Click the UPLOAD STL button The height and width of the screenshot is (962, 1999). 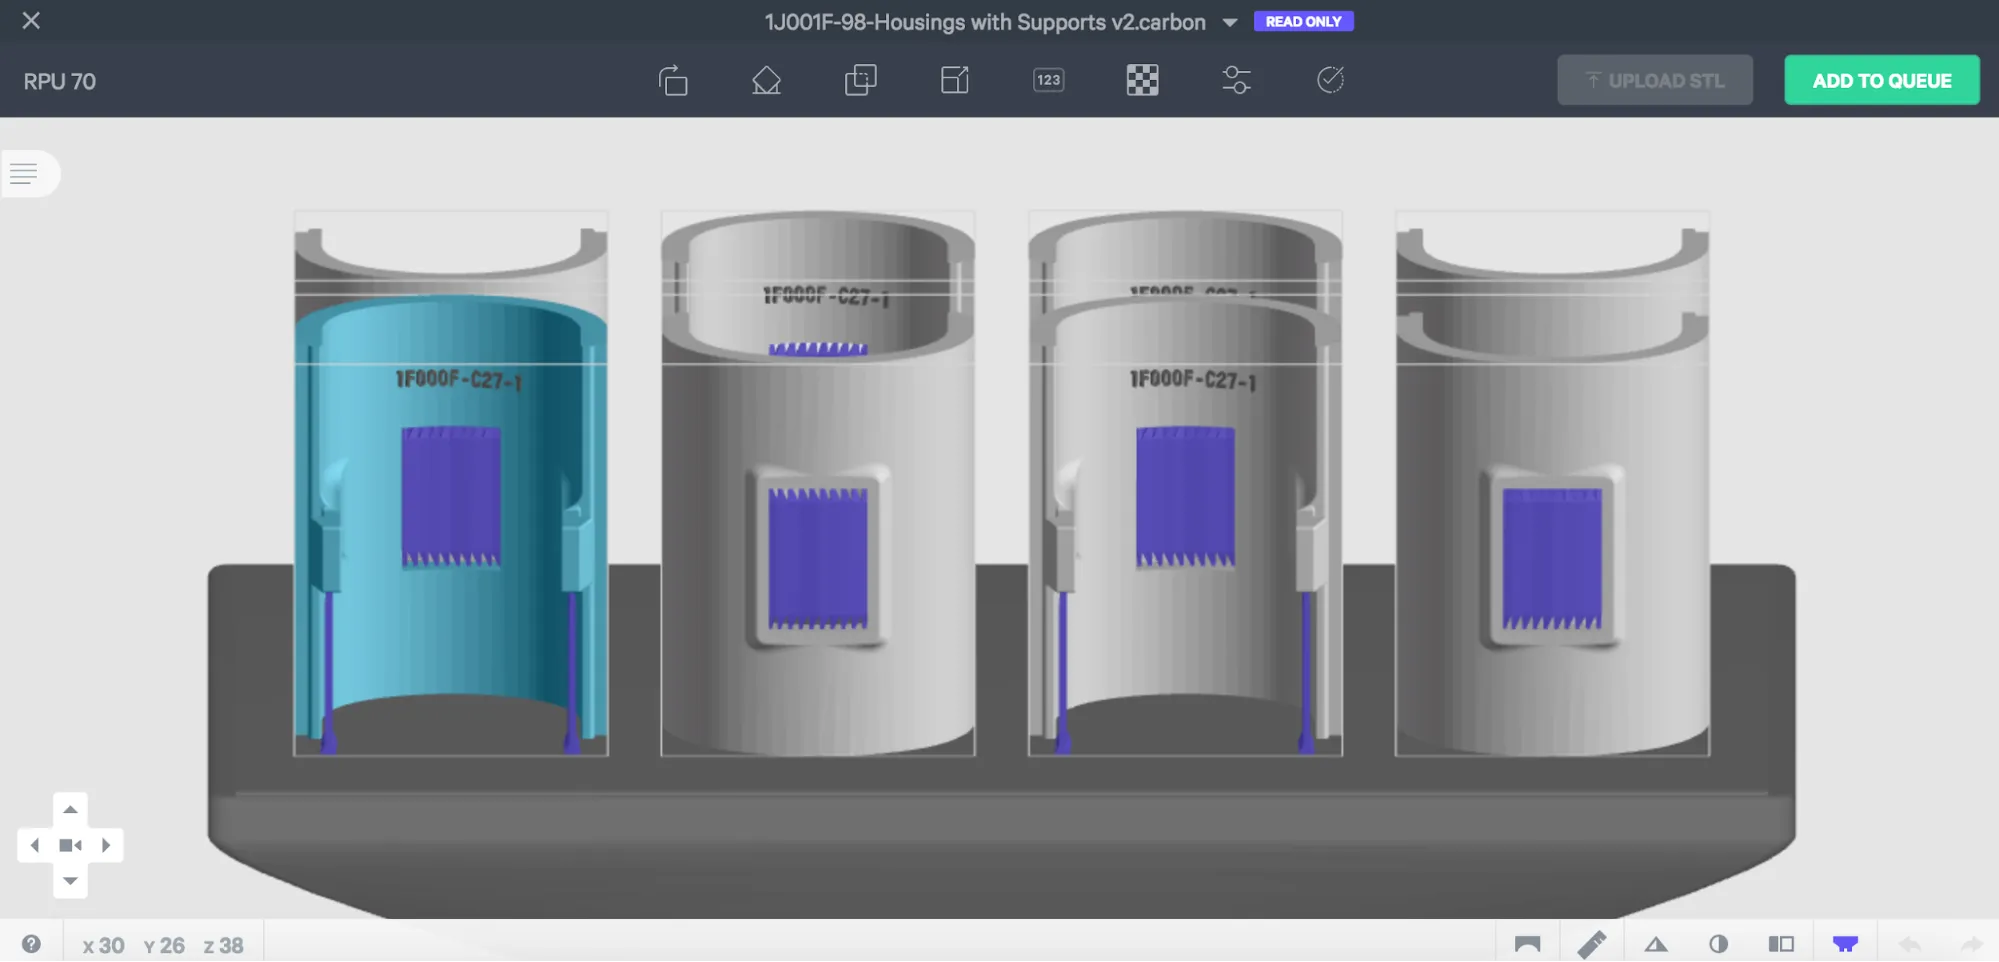1654,80
